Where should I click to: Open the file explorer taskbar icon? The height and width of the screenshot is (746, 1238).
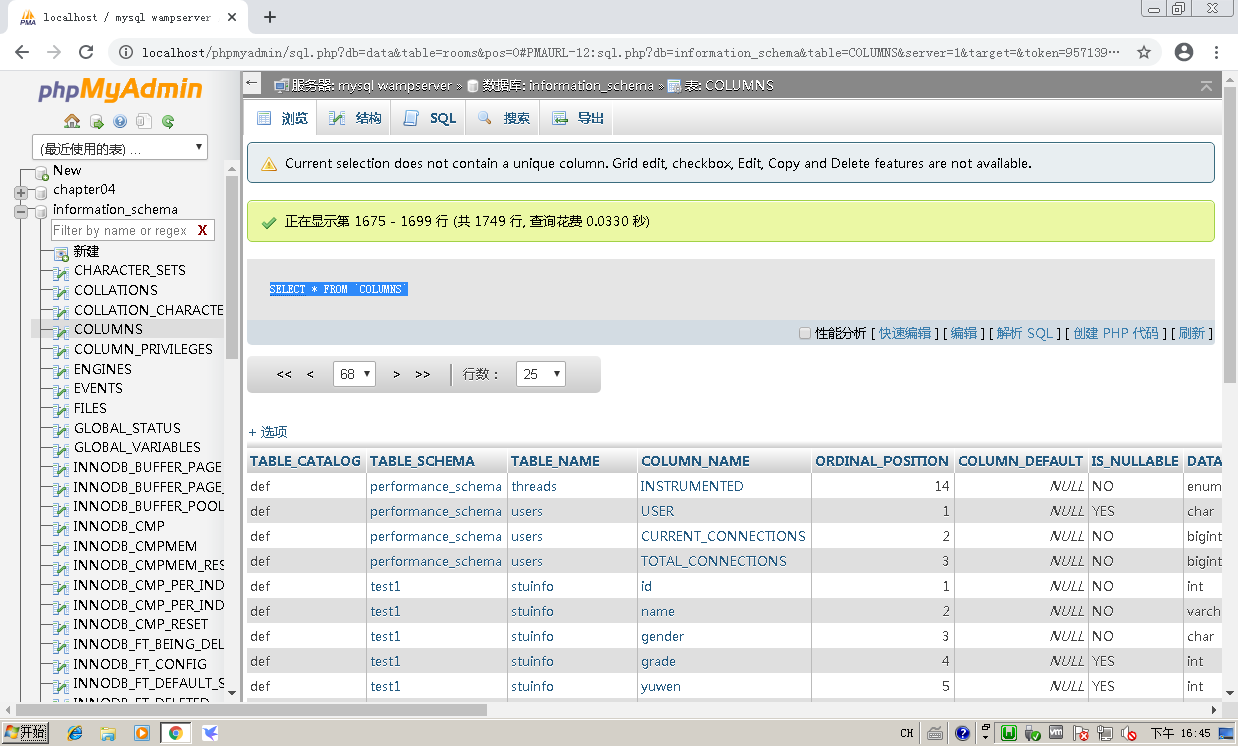pos(108,733)
